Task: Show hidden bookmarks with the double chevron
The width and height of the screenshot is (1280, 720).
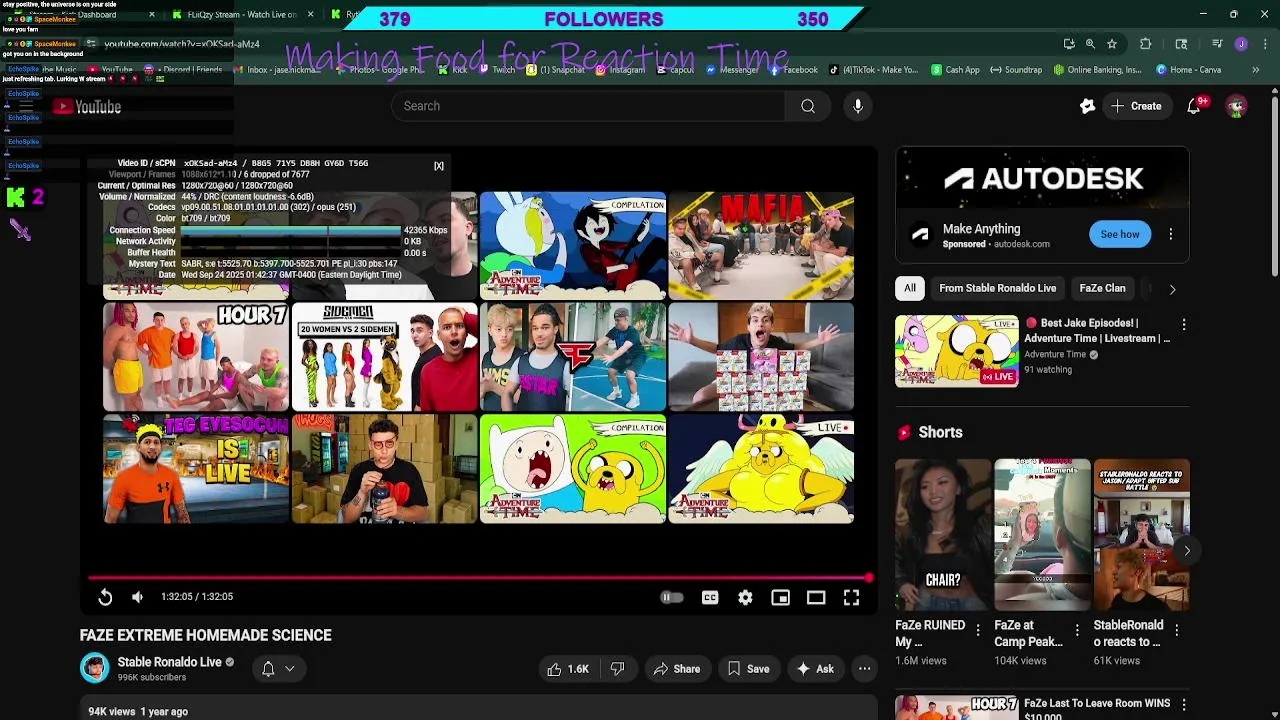Action: tap(1256, 70)
